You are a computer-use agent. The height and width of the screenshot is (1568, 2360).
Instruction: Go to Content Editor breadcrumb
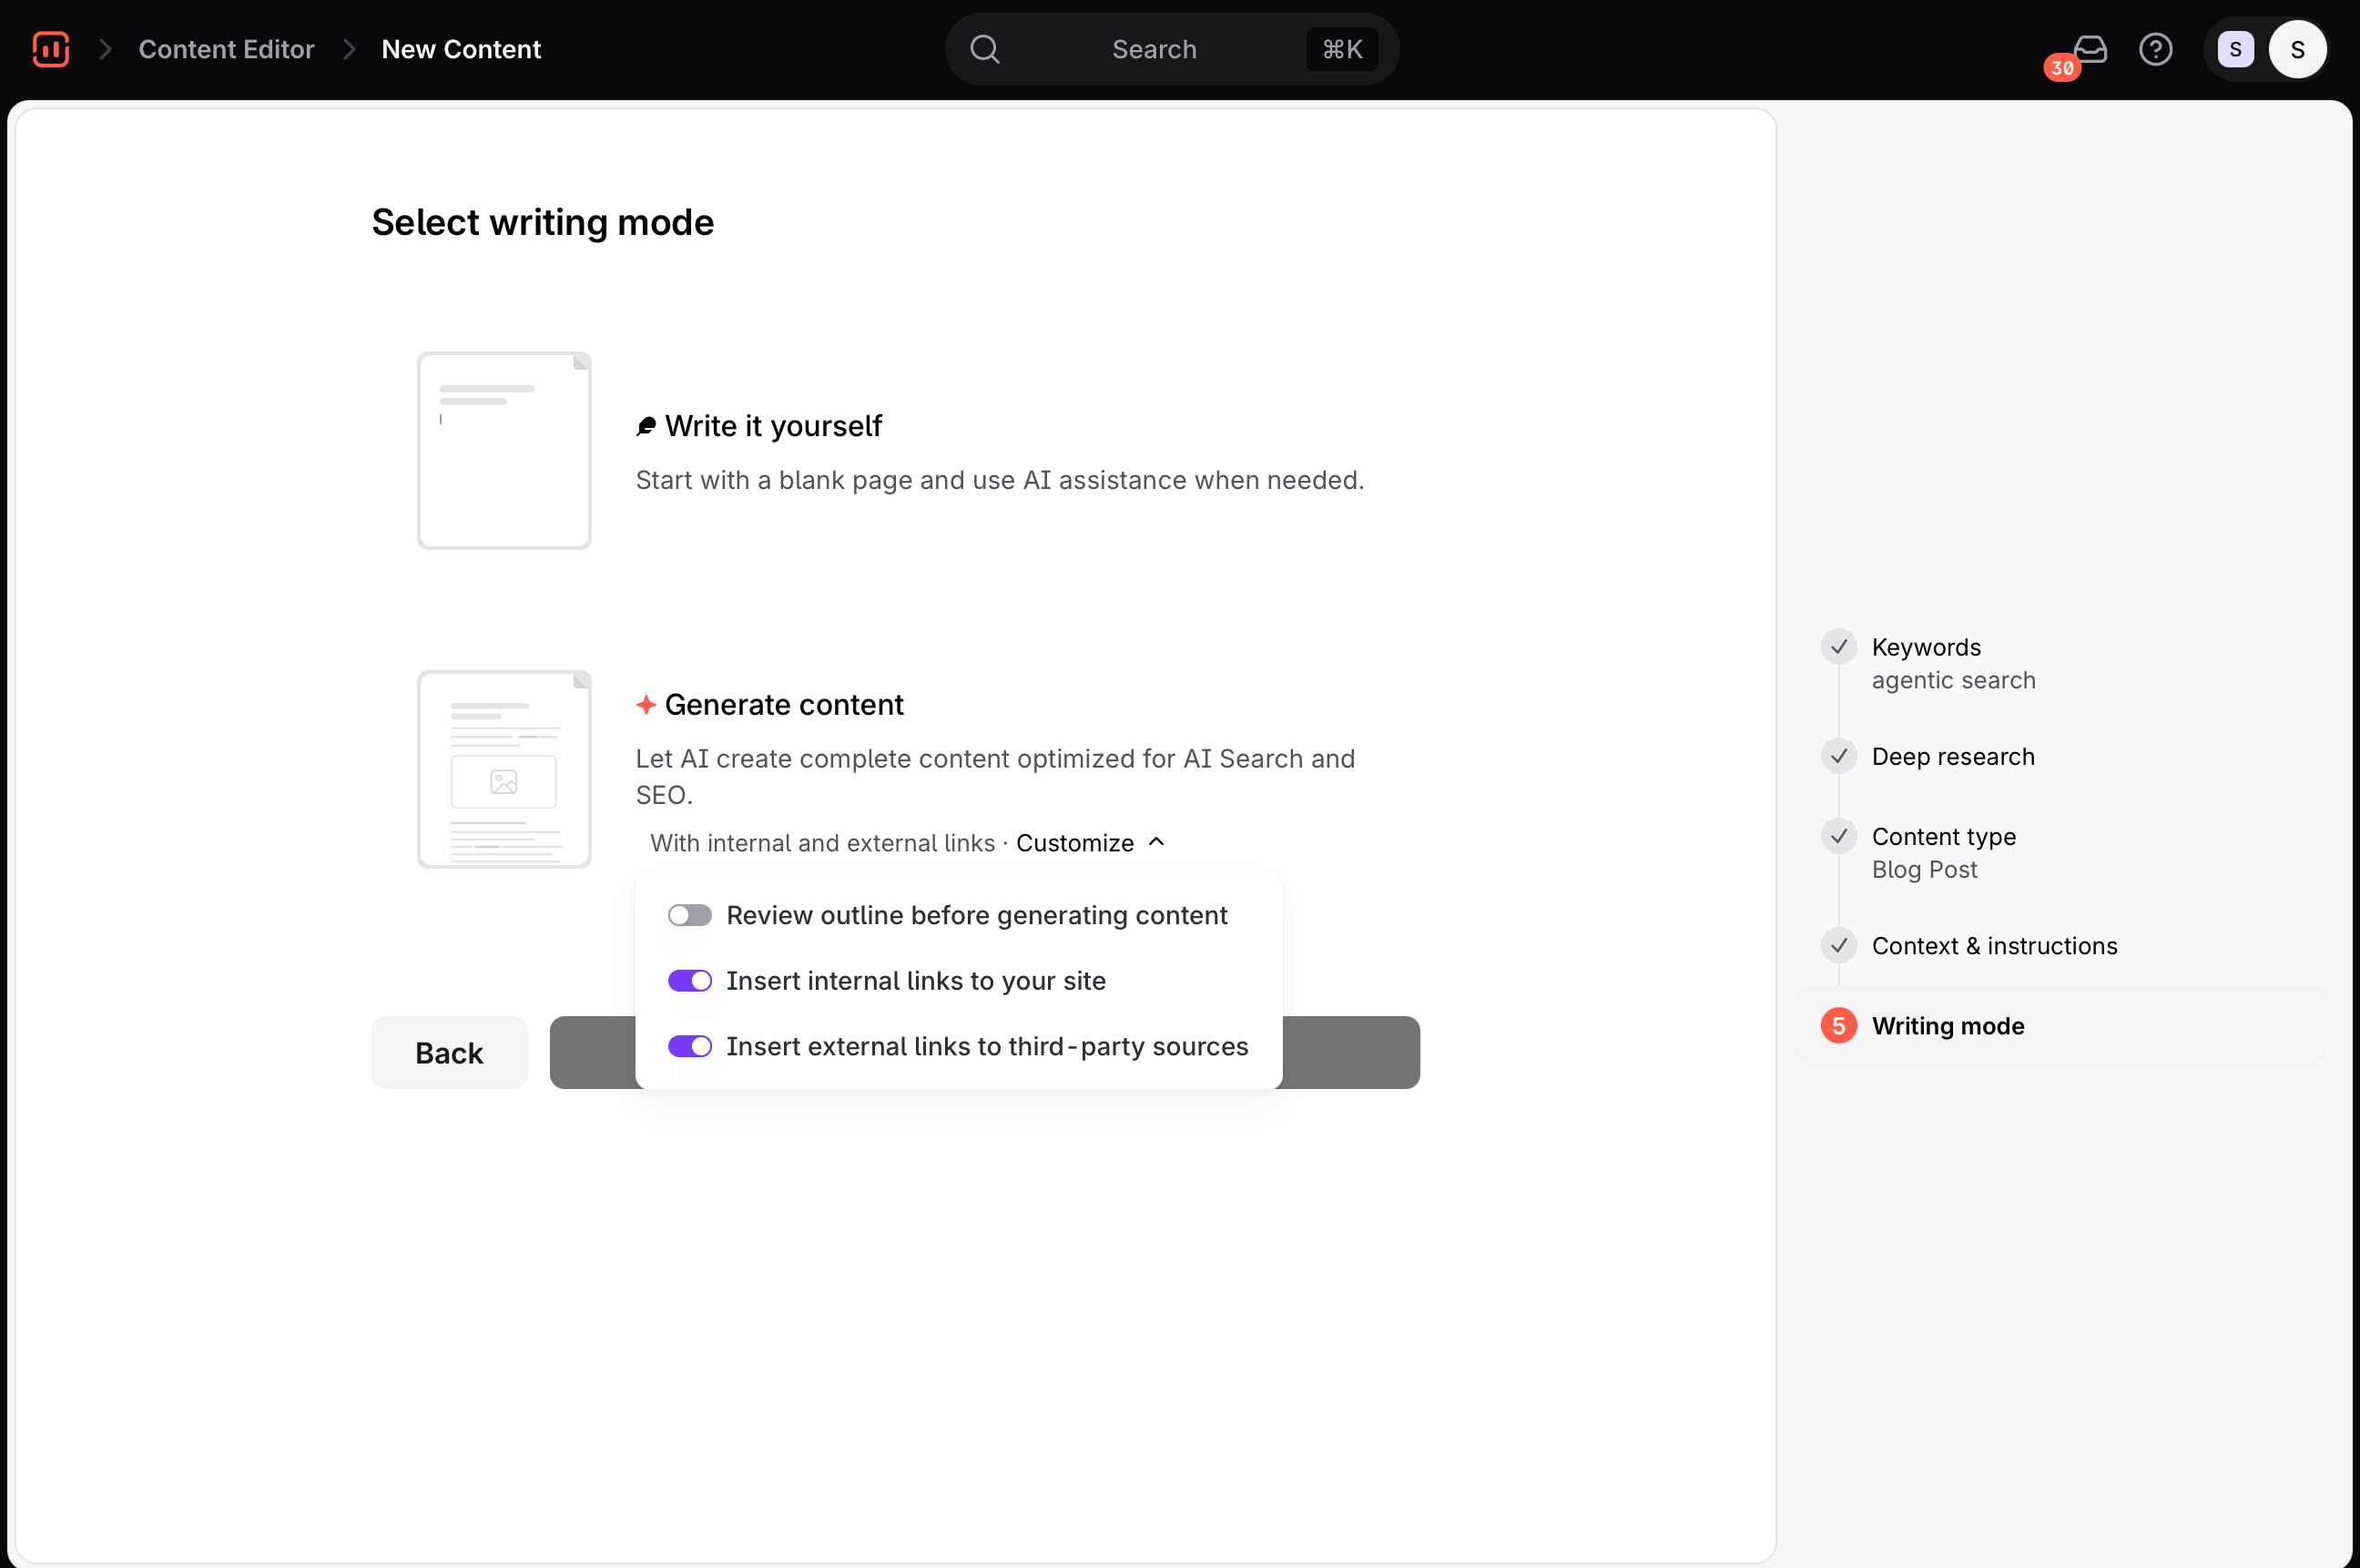[x=226, y=49]
